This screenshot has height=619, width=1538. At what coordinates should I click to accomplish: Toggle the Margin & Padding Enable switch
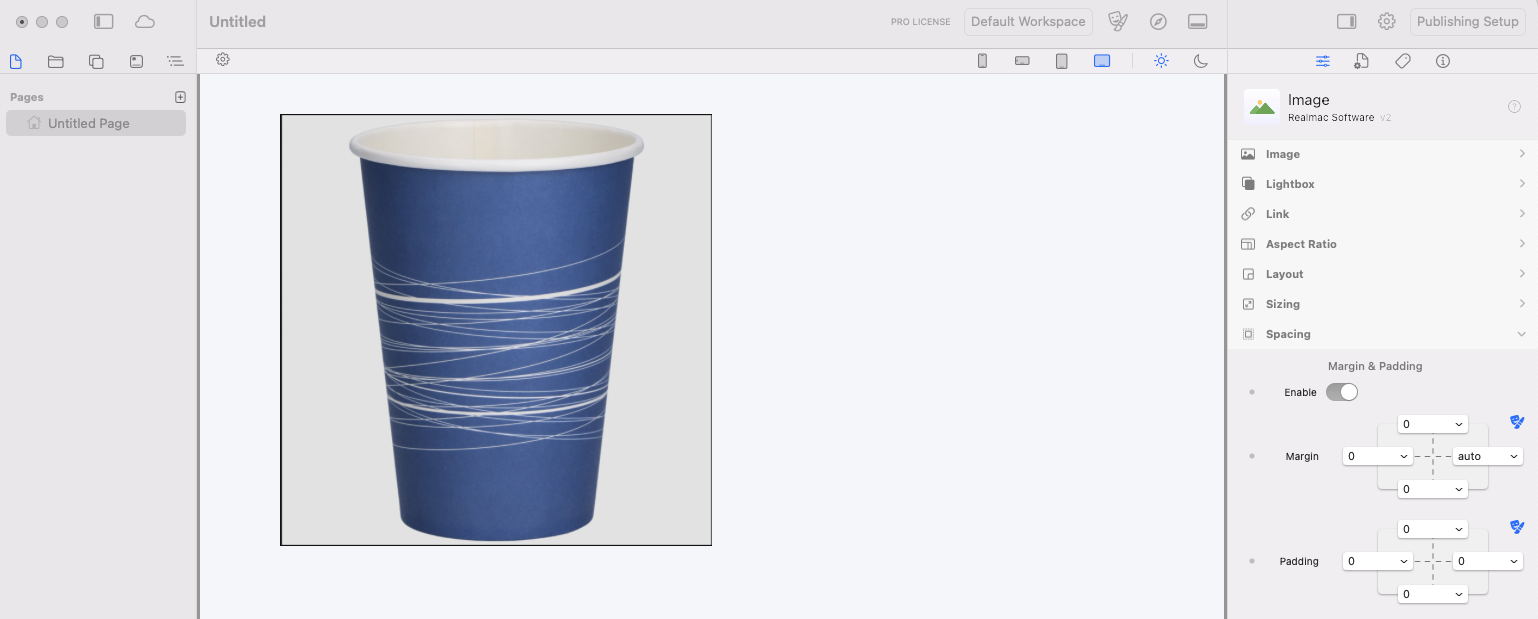[1342, 392]
